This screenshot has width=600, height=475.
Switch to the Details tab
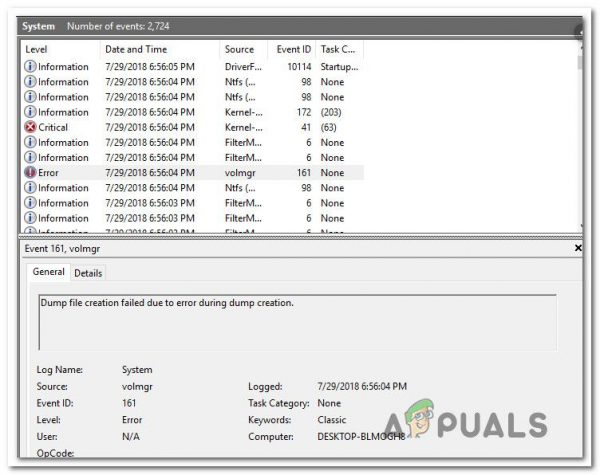[88, 273]
